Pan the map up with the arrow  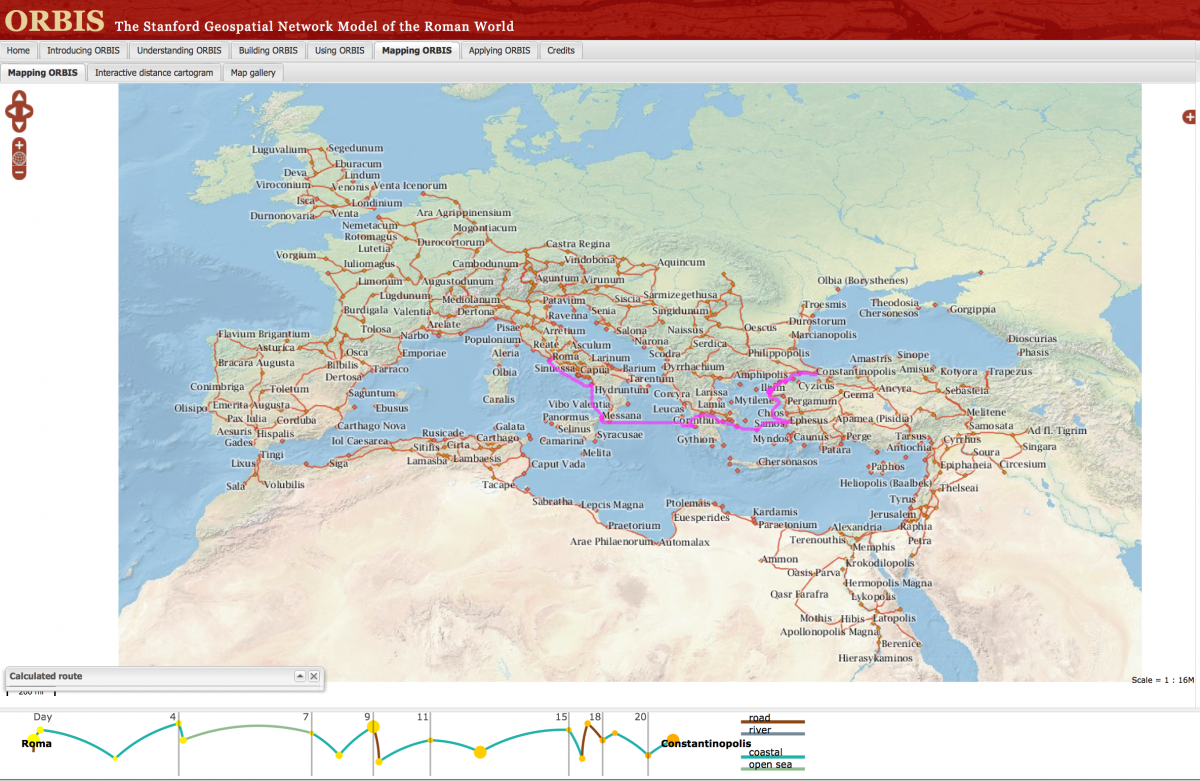click(20, 98)
